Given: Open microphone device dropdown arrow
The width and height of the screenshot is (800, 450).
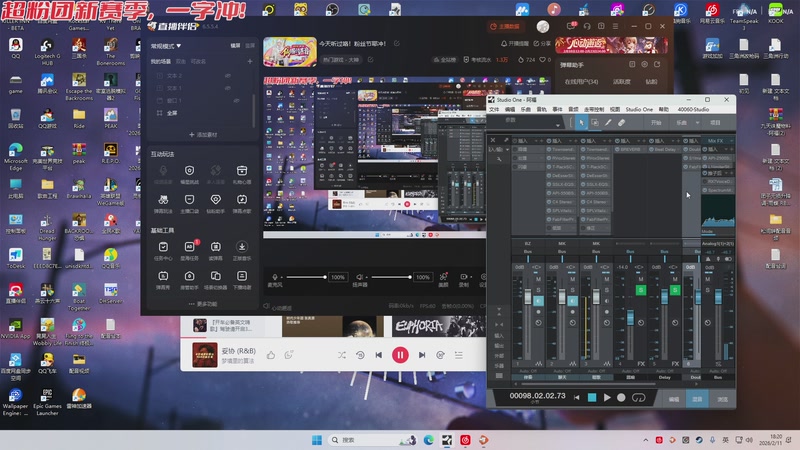Looking at the screenshot, I should [x=283, y=276].
